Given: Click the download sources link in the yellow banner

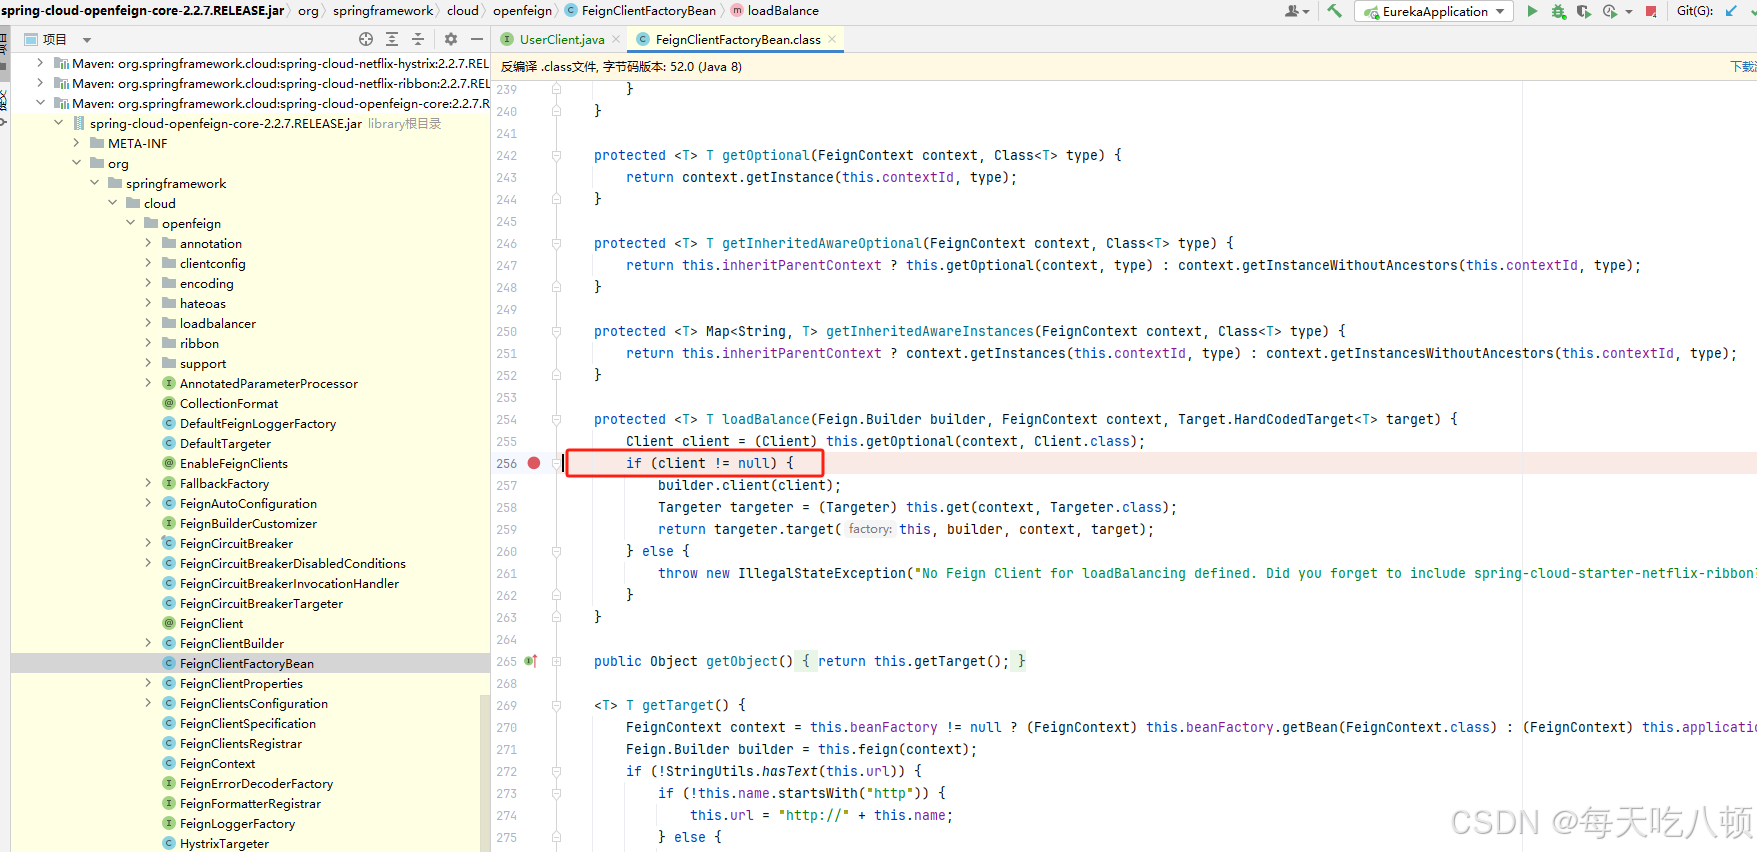Looking at the screenshot, I should tap(1743, 67).
